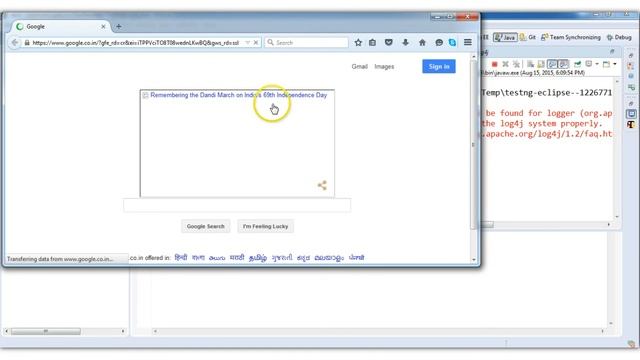Image resolution: width=640 pixels, height=360 pixels.
Task: Switch Google to বাংলা language
Action: (198, 258)
